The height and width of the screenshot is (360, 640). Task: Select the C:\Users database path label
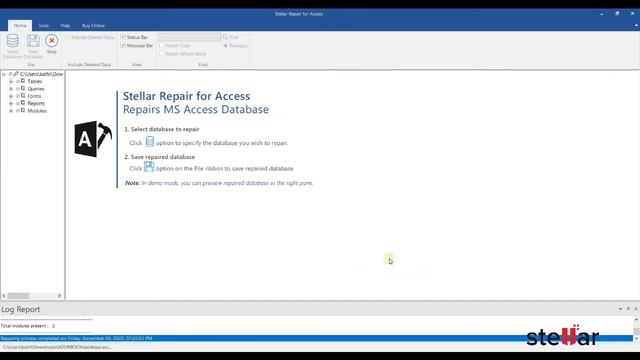click(x=41, y=74)
